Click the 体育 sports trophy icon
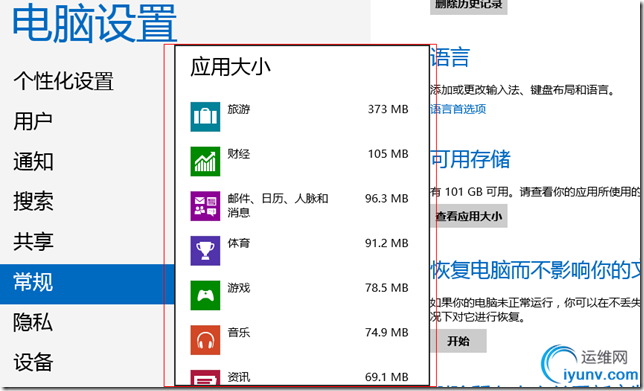The image size is (644, 391). point(205,251)
